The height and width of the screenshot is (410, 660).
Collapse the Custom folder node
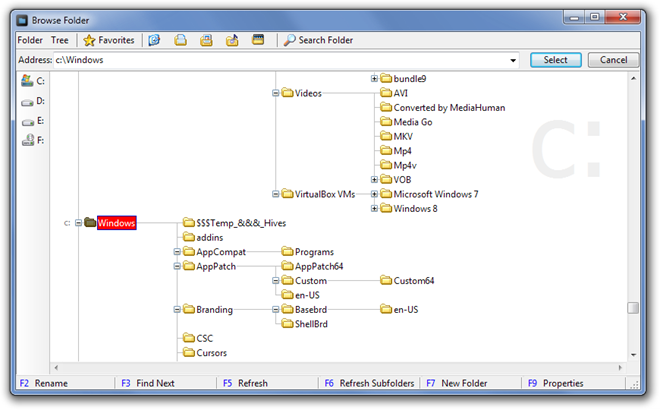point(275,280)
